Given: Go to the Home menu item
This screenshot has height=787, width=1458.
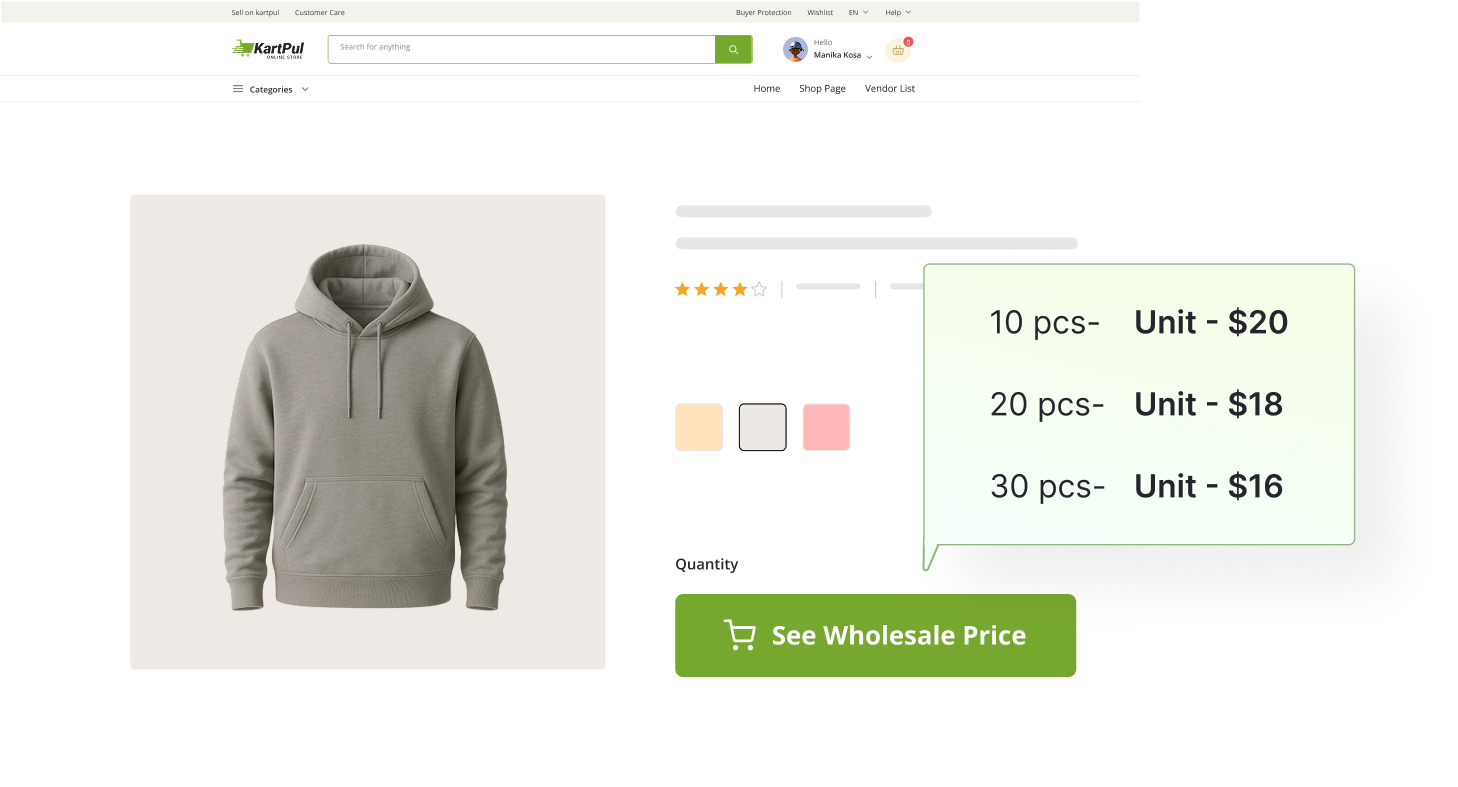Looking at the screenshot, I should click(767, 89).
